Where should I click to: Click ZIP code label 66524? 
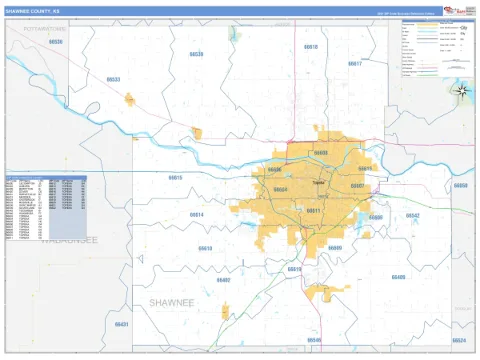point(459,340)
